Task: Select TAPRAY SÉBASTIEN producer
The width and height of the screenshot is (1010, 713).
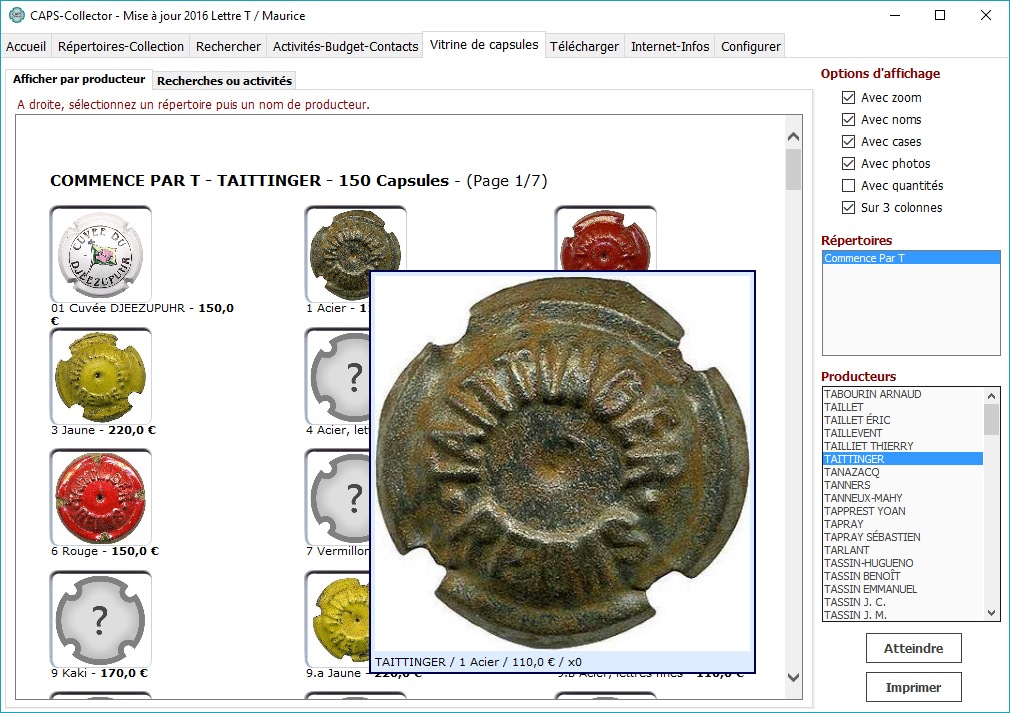Action: point(903,537)
